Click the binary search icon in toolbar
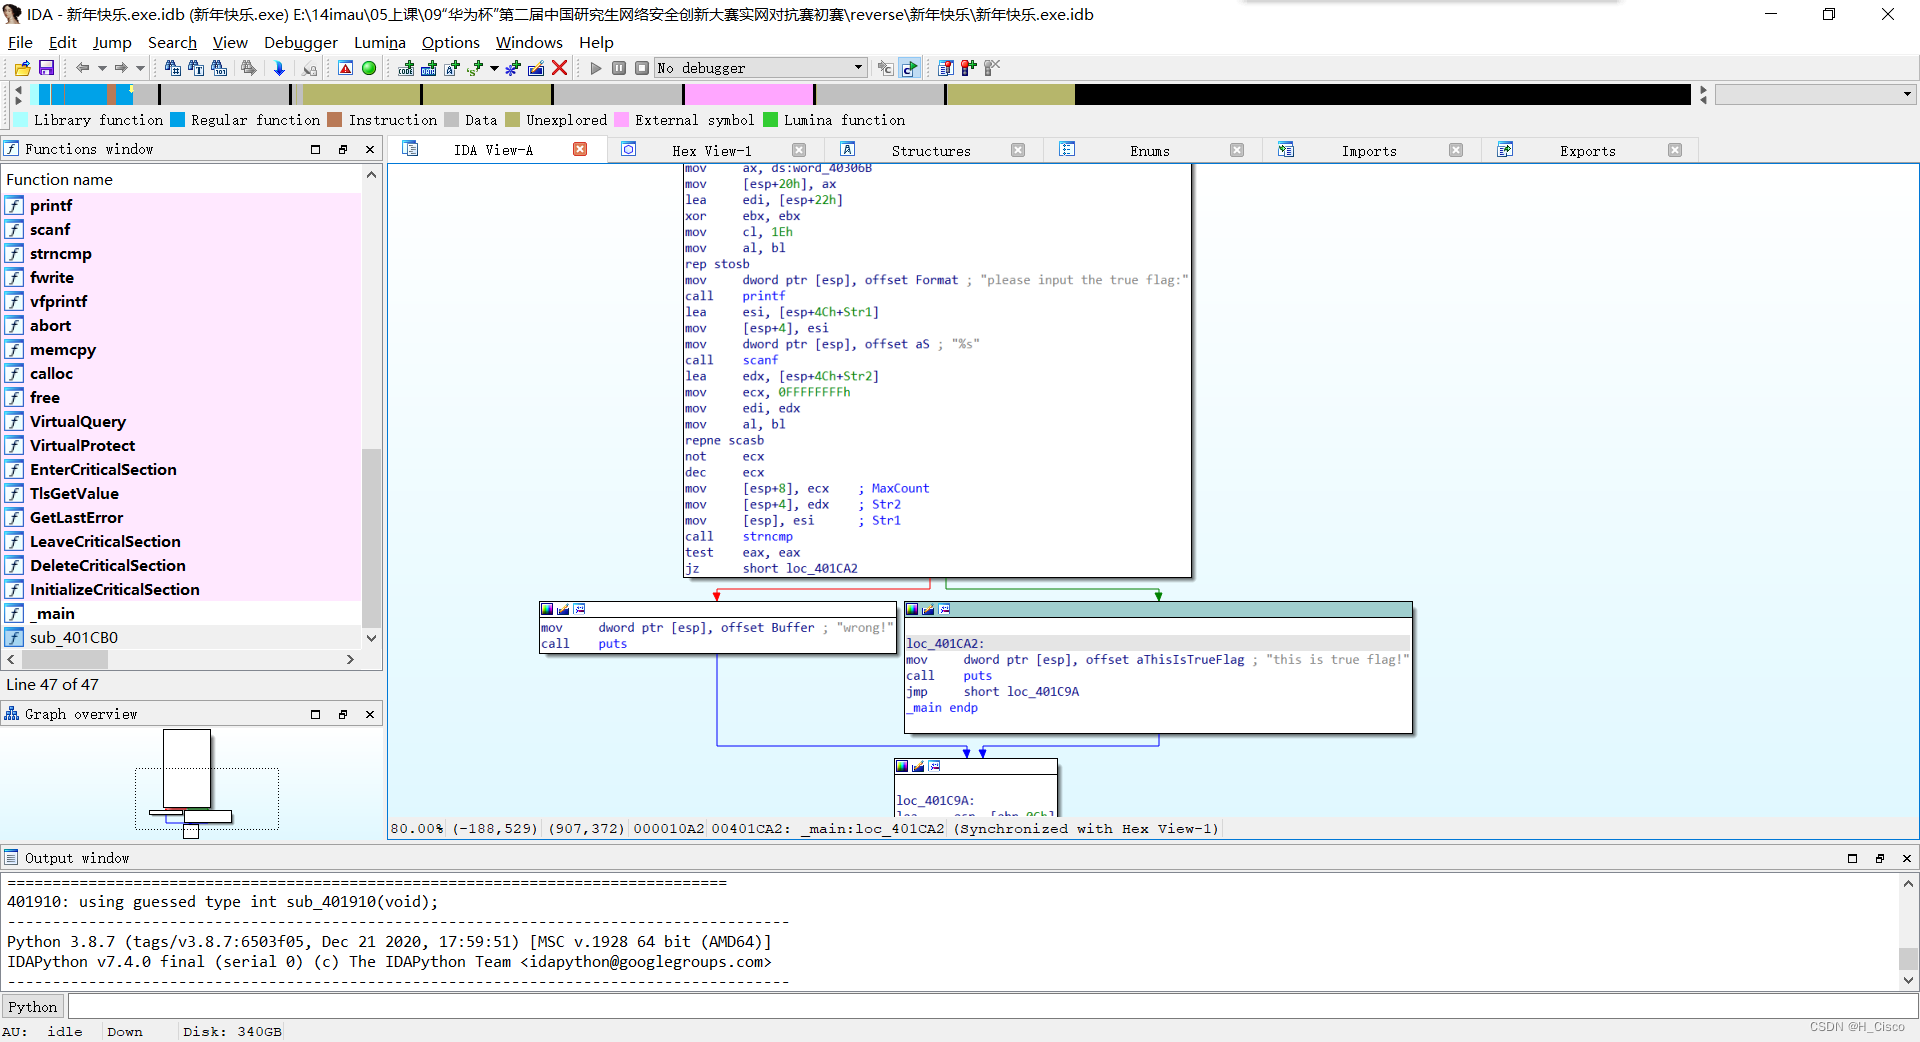 coord(220,68)
